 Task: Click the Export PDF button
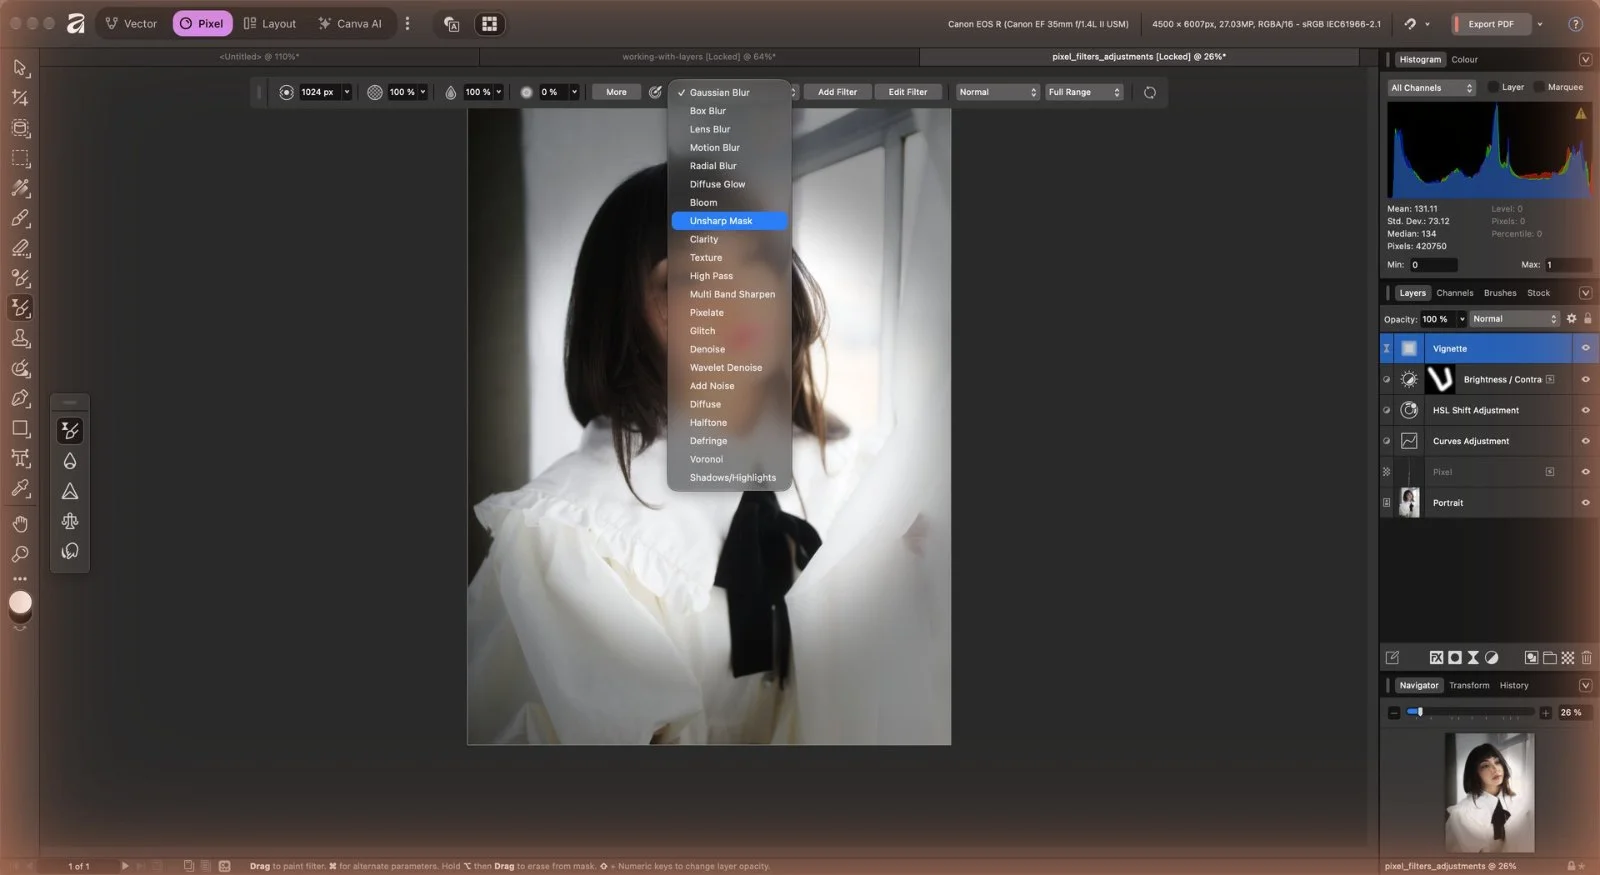1490,24
